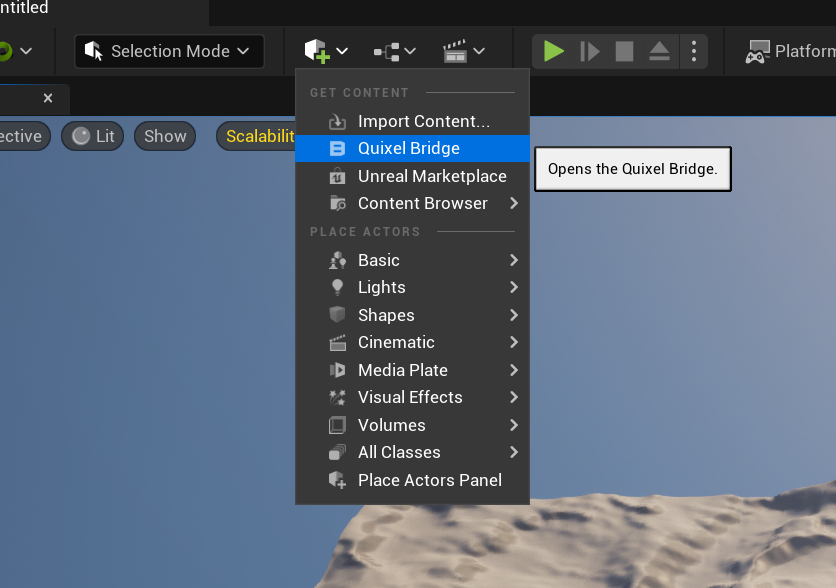Expand the add content dropdown arrow

point(342,51)
